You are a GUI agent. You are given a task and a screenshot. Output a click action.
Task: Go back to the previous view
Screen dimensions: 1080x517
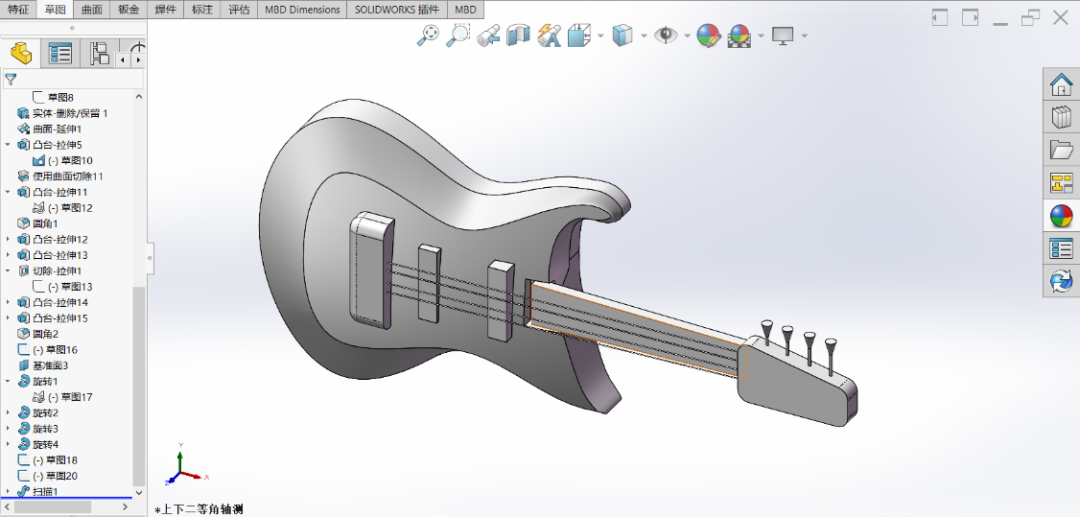coord(488,35)
